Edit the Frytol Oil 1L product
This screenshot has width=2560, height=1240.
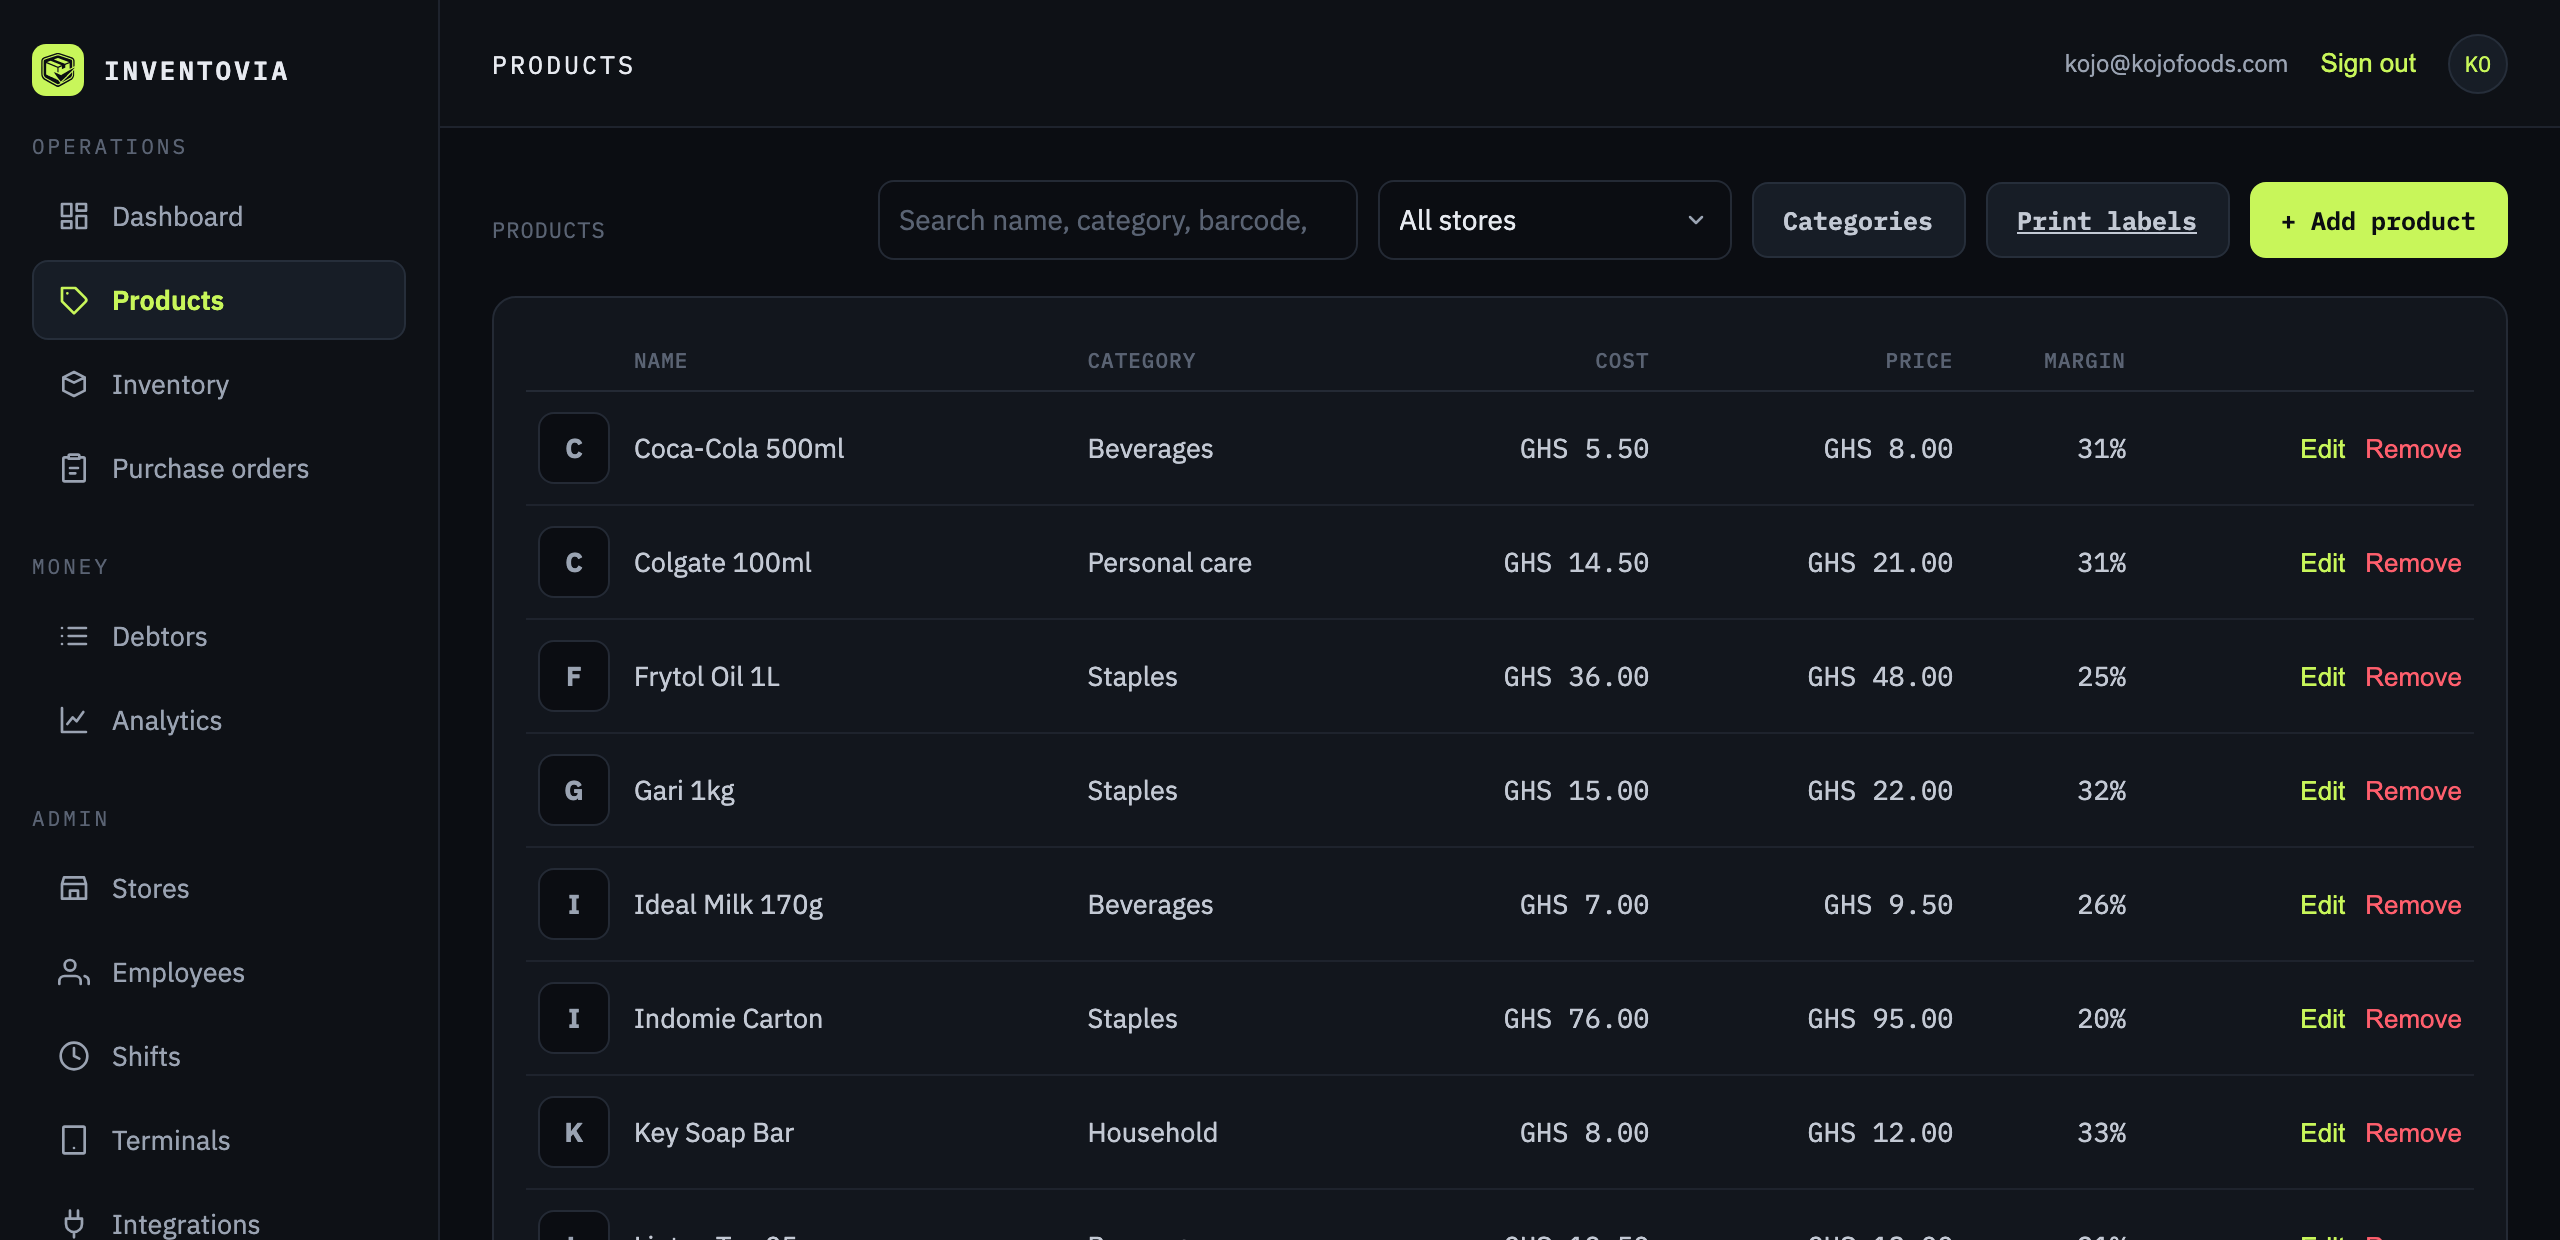coord(2322,677)
